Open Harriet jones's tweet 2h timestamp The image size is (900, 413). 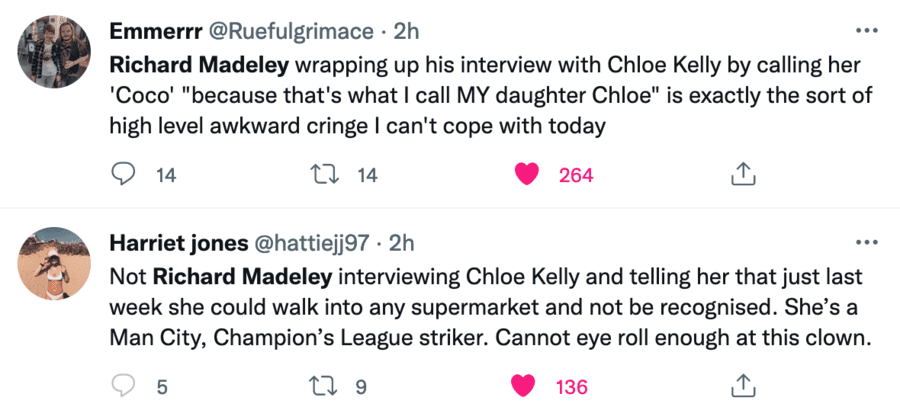pyautogui.click(x=400, y=243)
